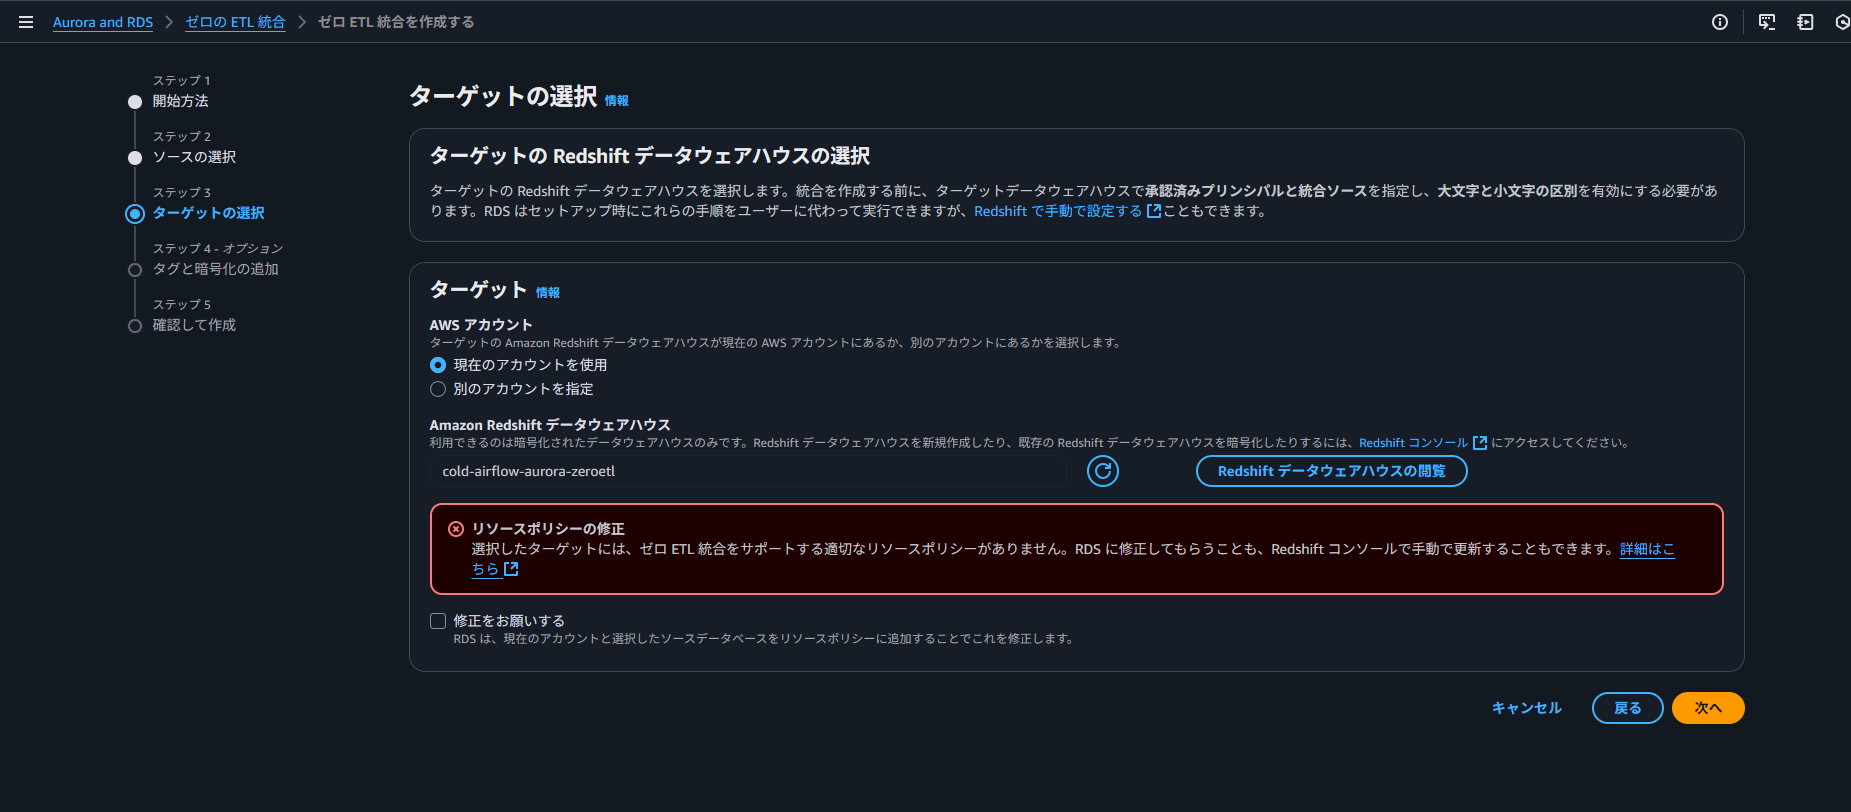
Task: Click the external link icon next to Redshift コンソール
Action: 1480,443
